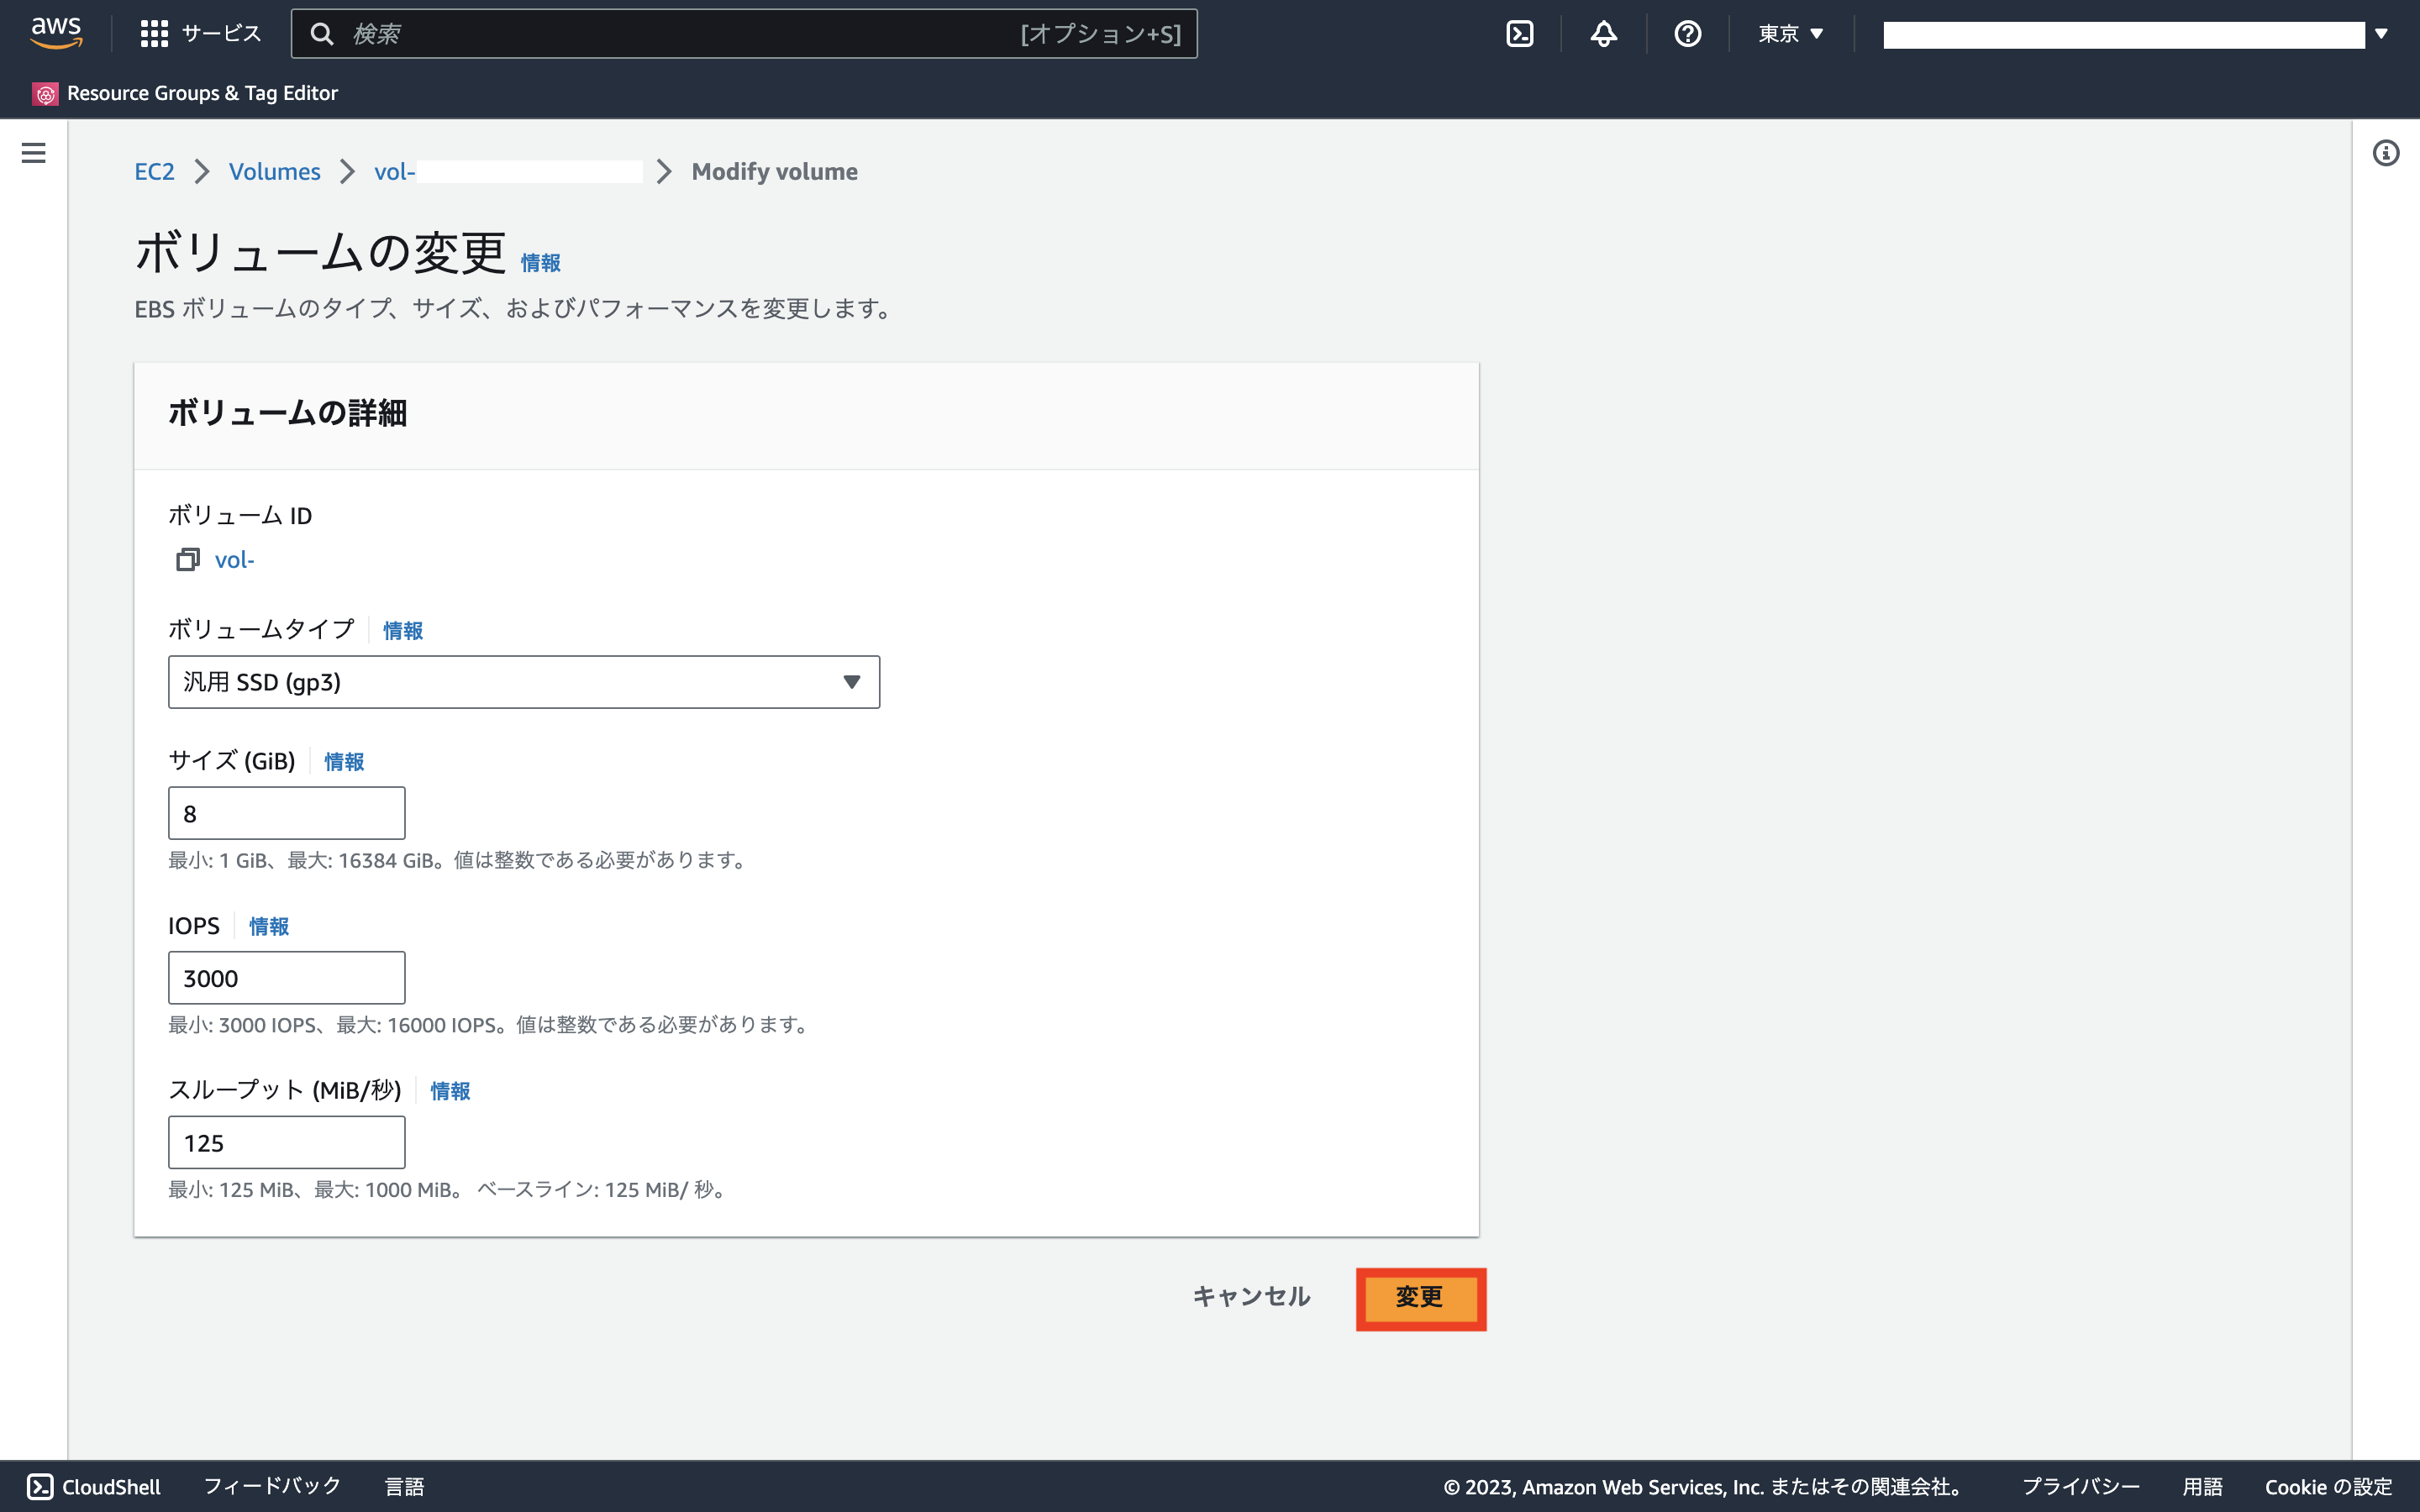This screenshot has width=2420, height=1512.
Task: Click the help question mark icon
Action: point(1687,33)
